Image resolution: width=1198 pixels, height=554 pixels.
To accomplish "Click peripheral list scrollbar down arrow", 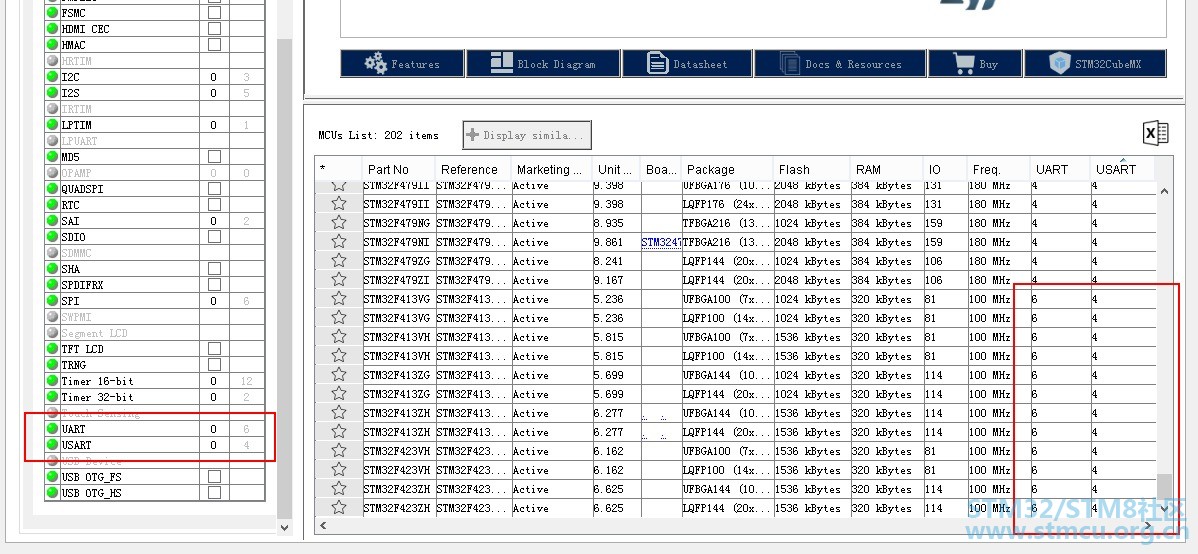I will [284, 526].
